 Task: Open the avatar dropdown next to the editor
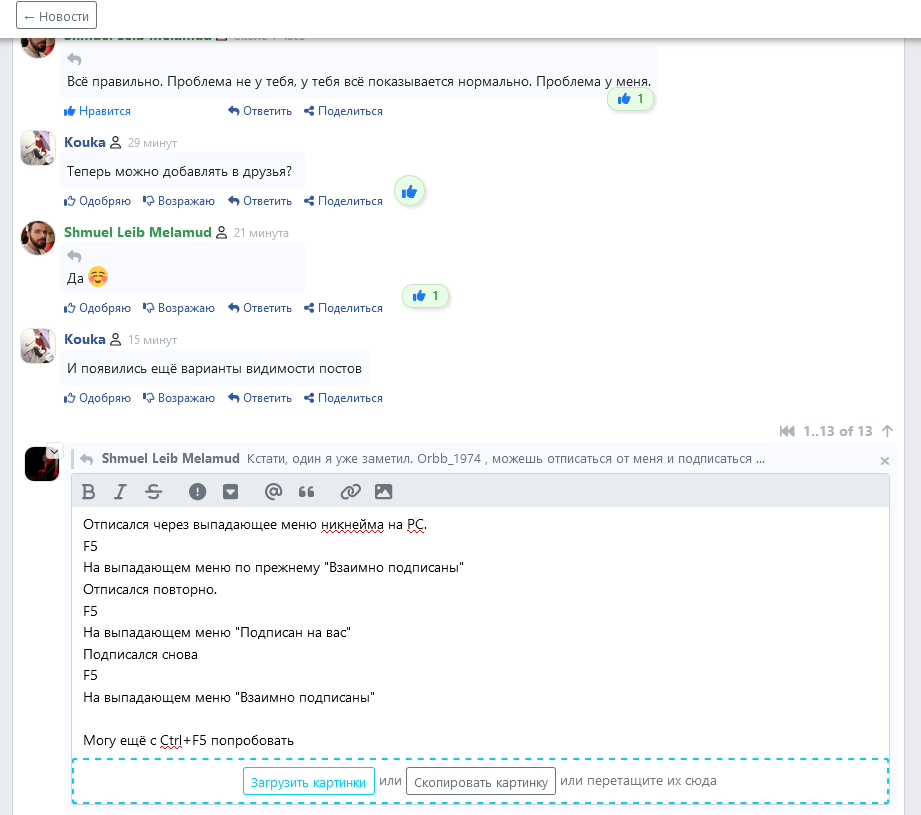click(54, 452)
